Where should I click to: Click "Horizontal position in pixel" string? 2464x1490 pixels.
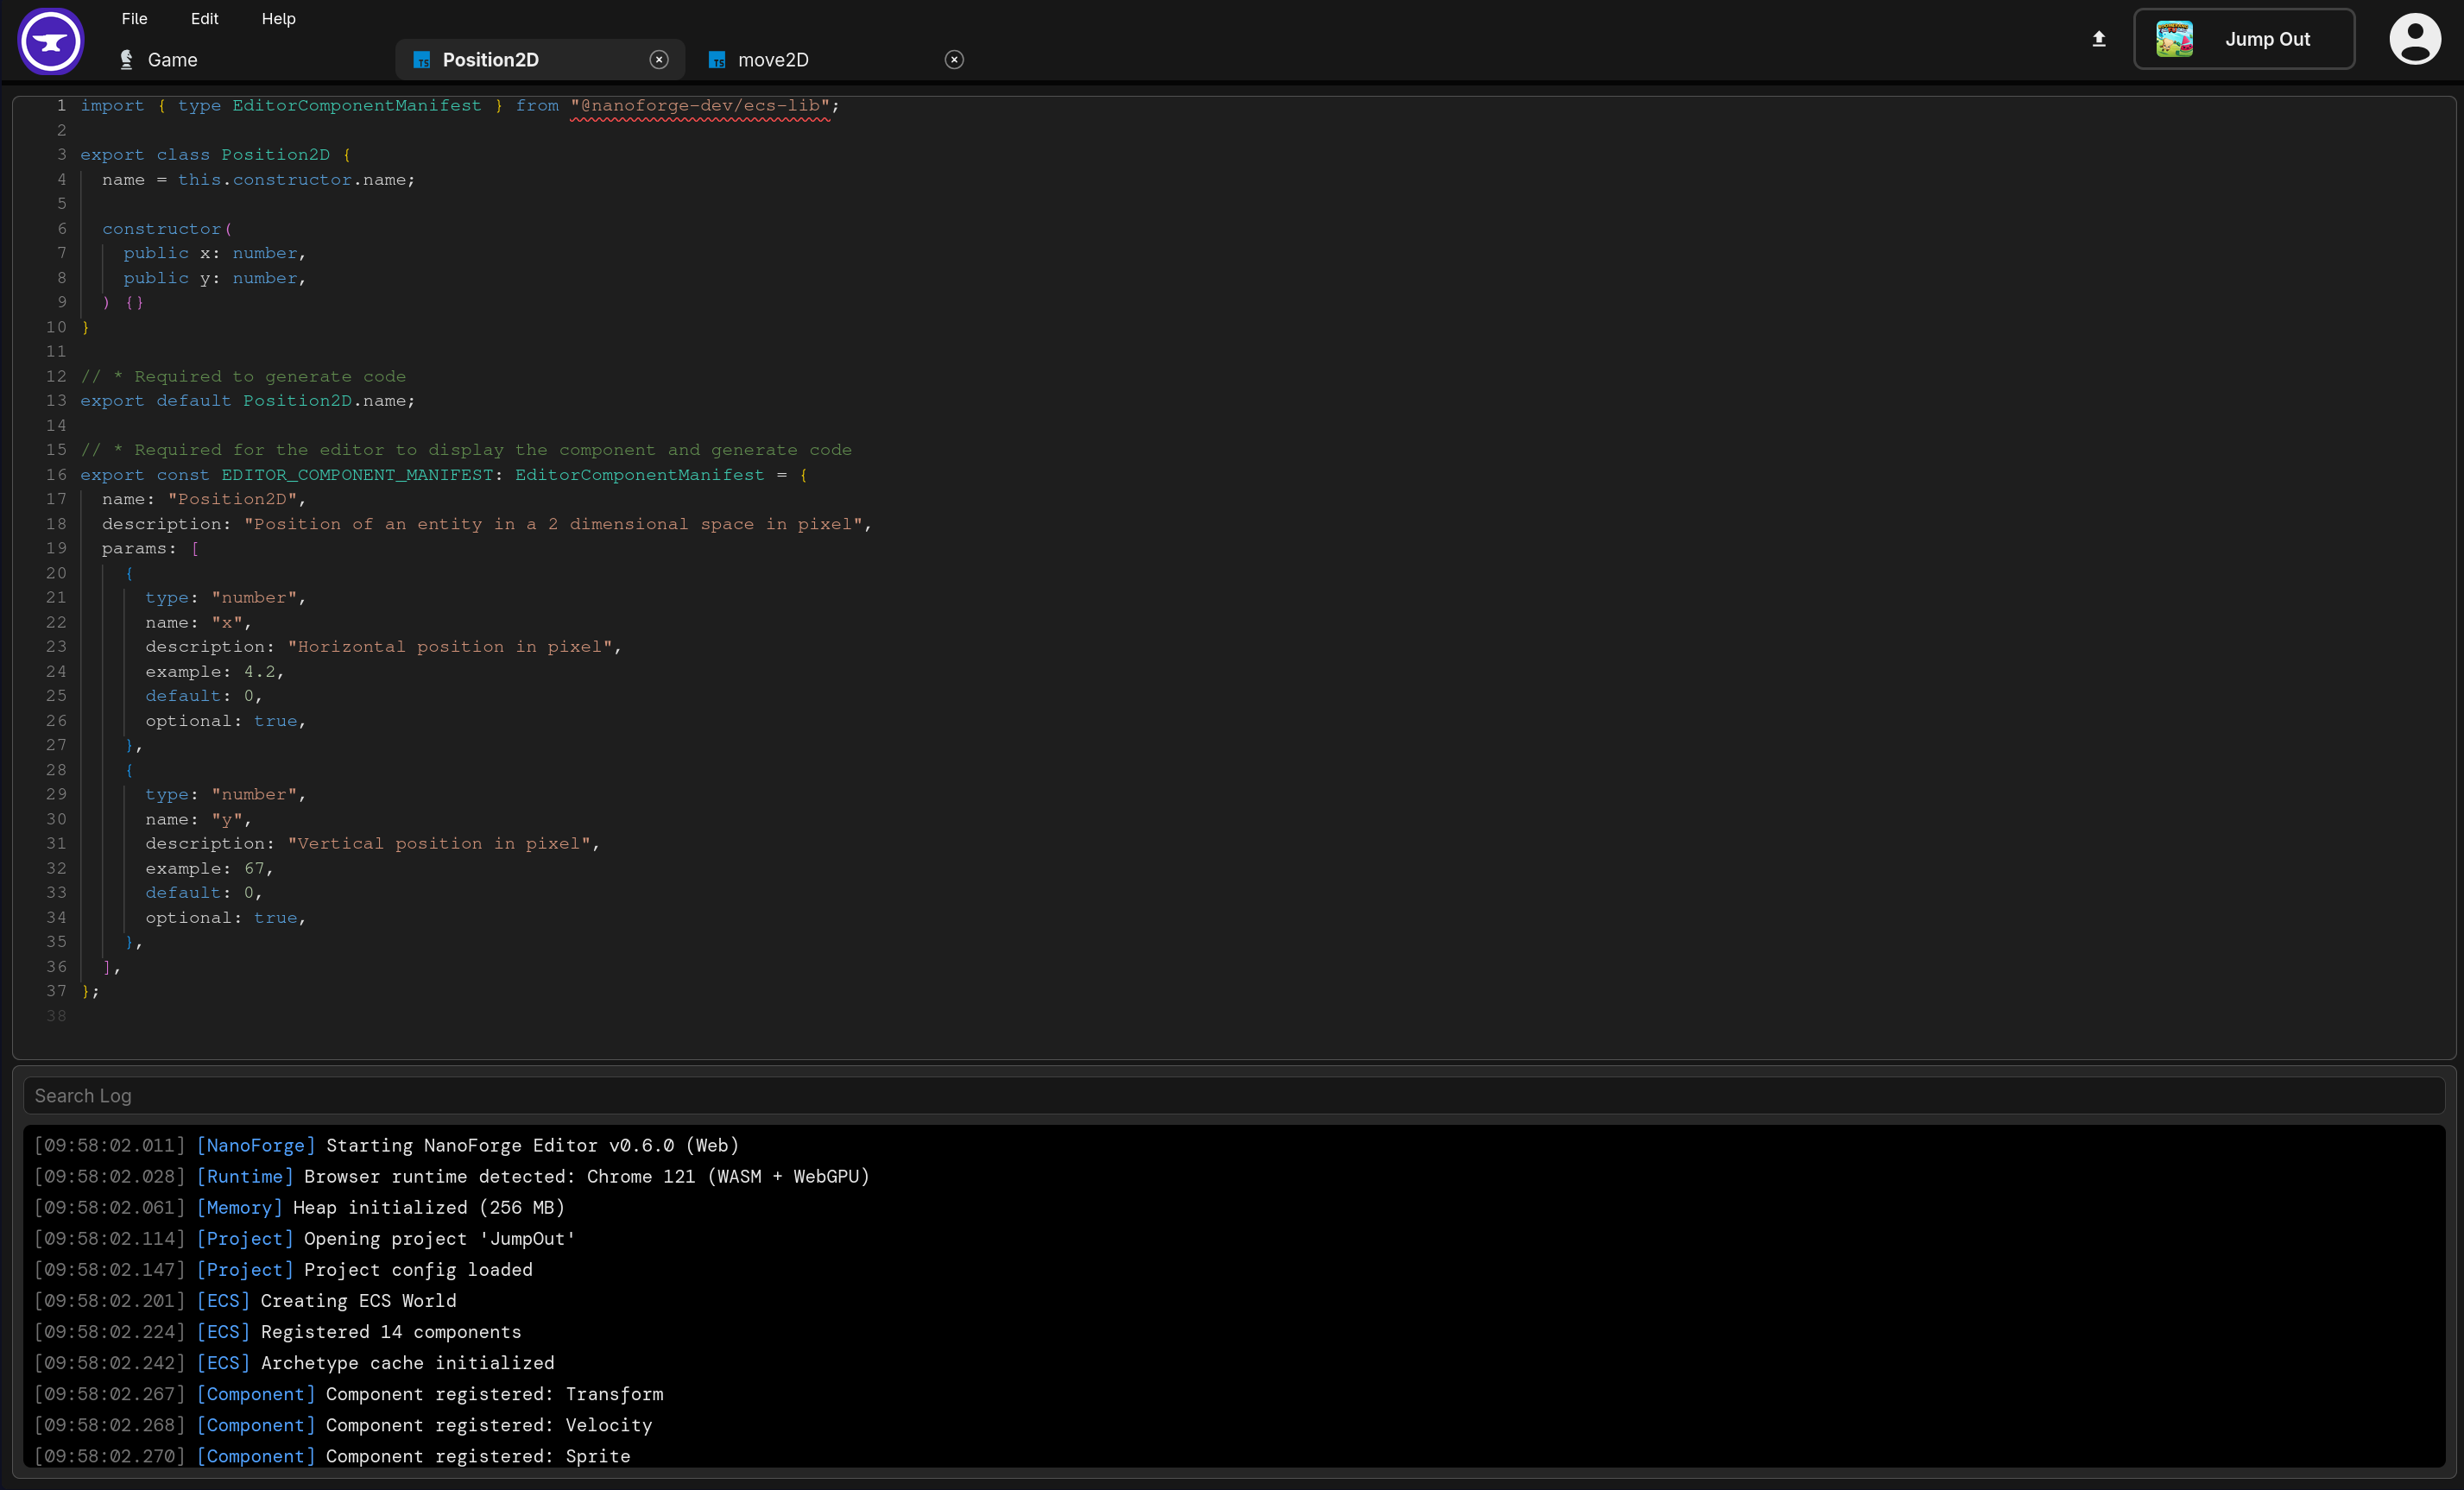pos(450,647)
